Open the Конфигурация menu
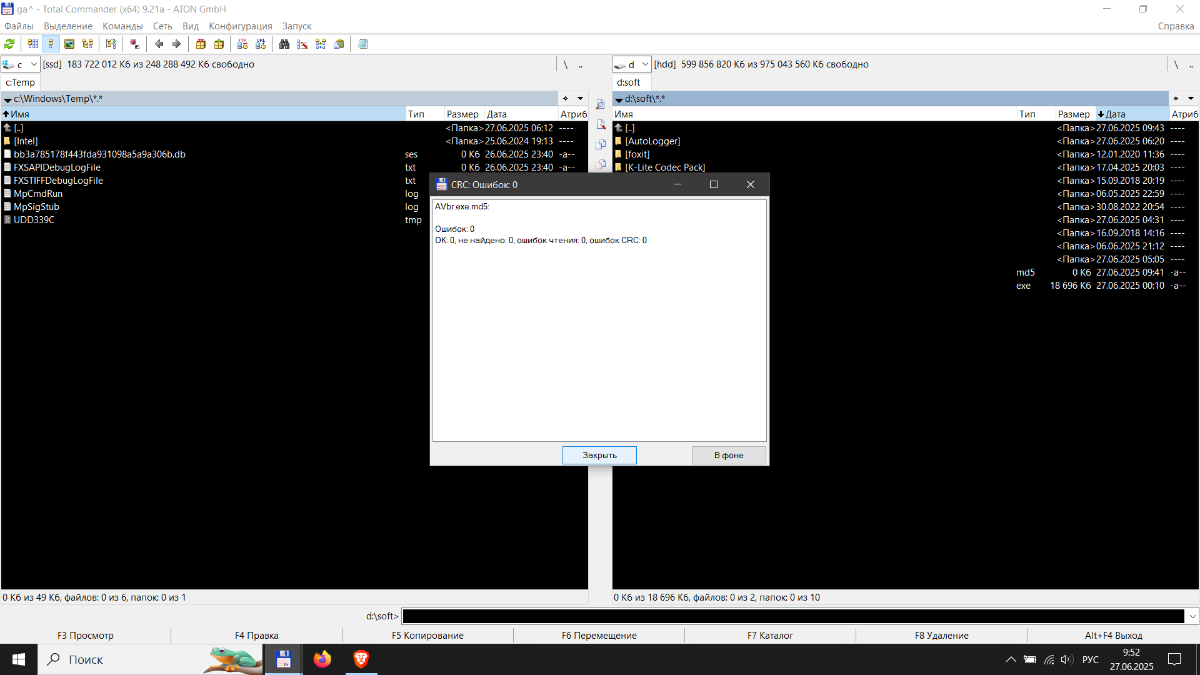1200x675 pixels. coord(240,26)
